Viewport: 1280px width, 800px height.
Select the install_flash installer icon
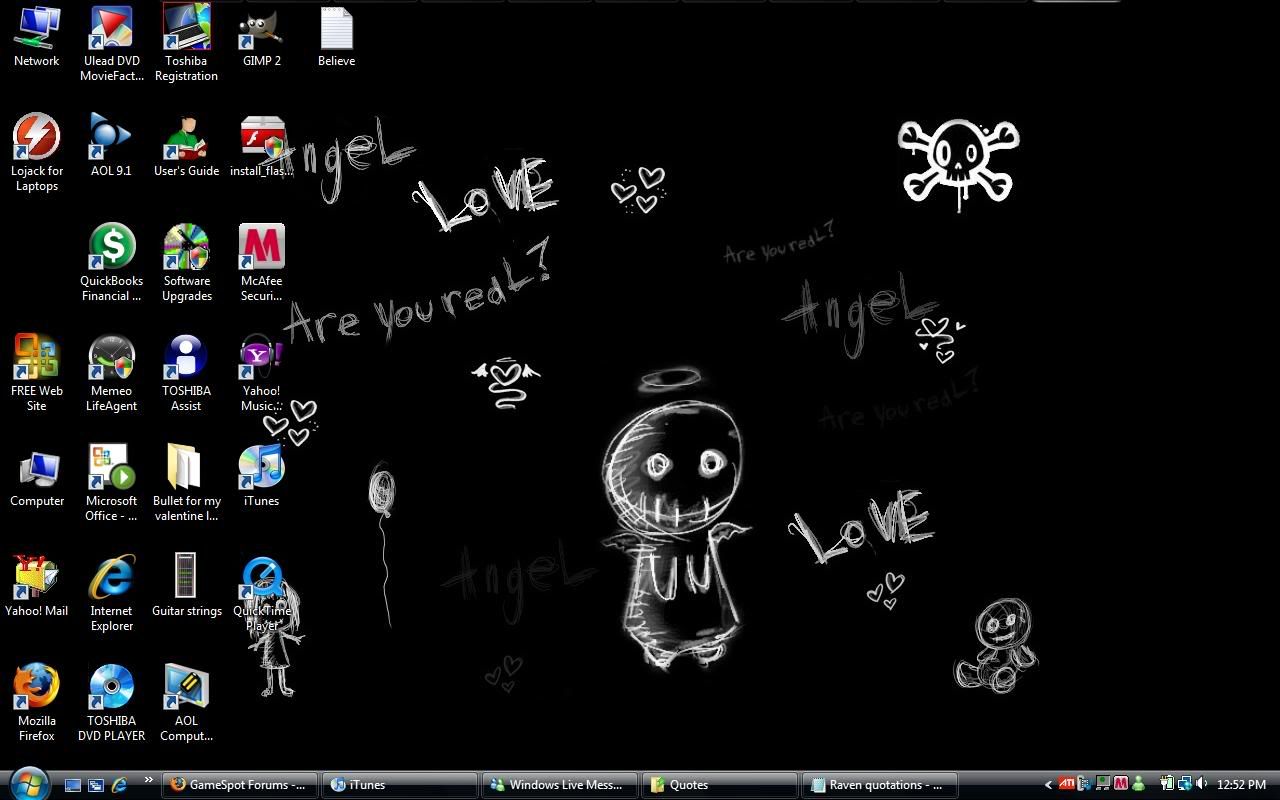click(x=262, y=145)
